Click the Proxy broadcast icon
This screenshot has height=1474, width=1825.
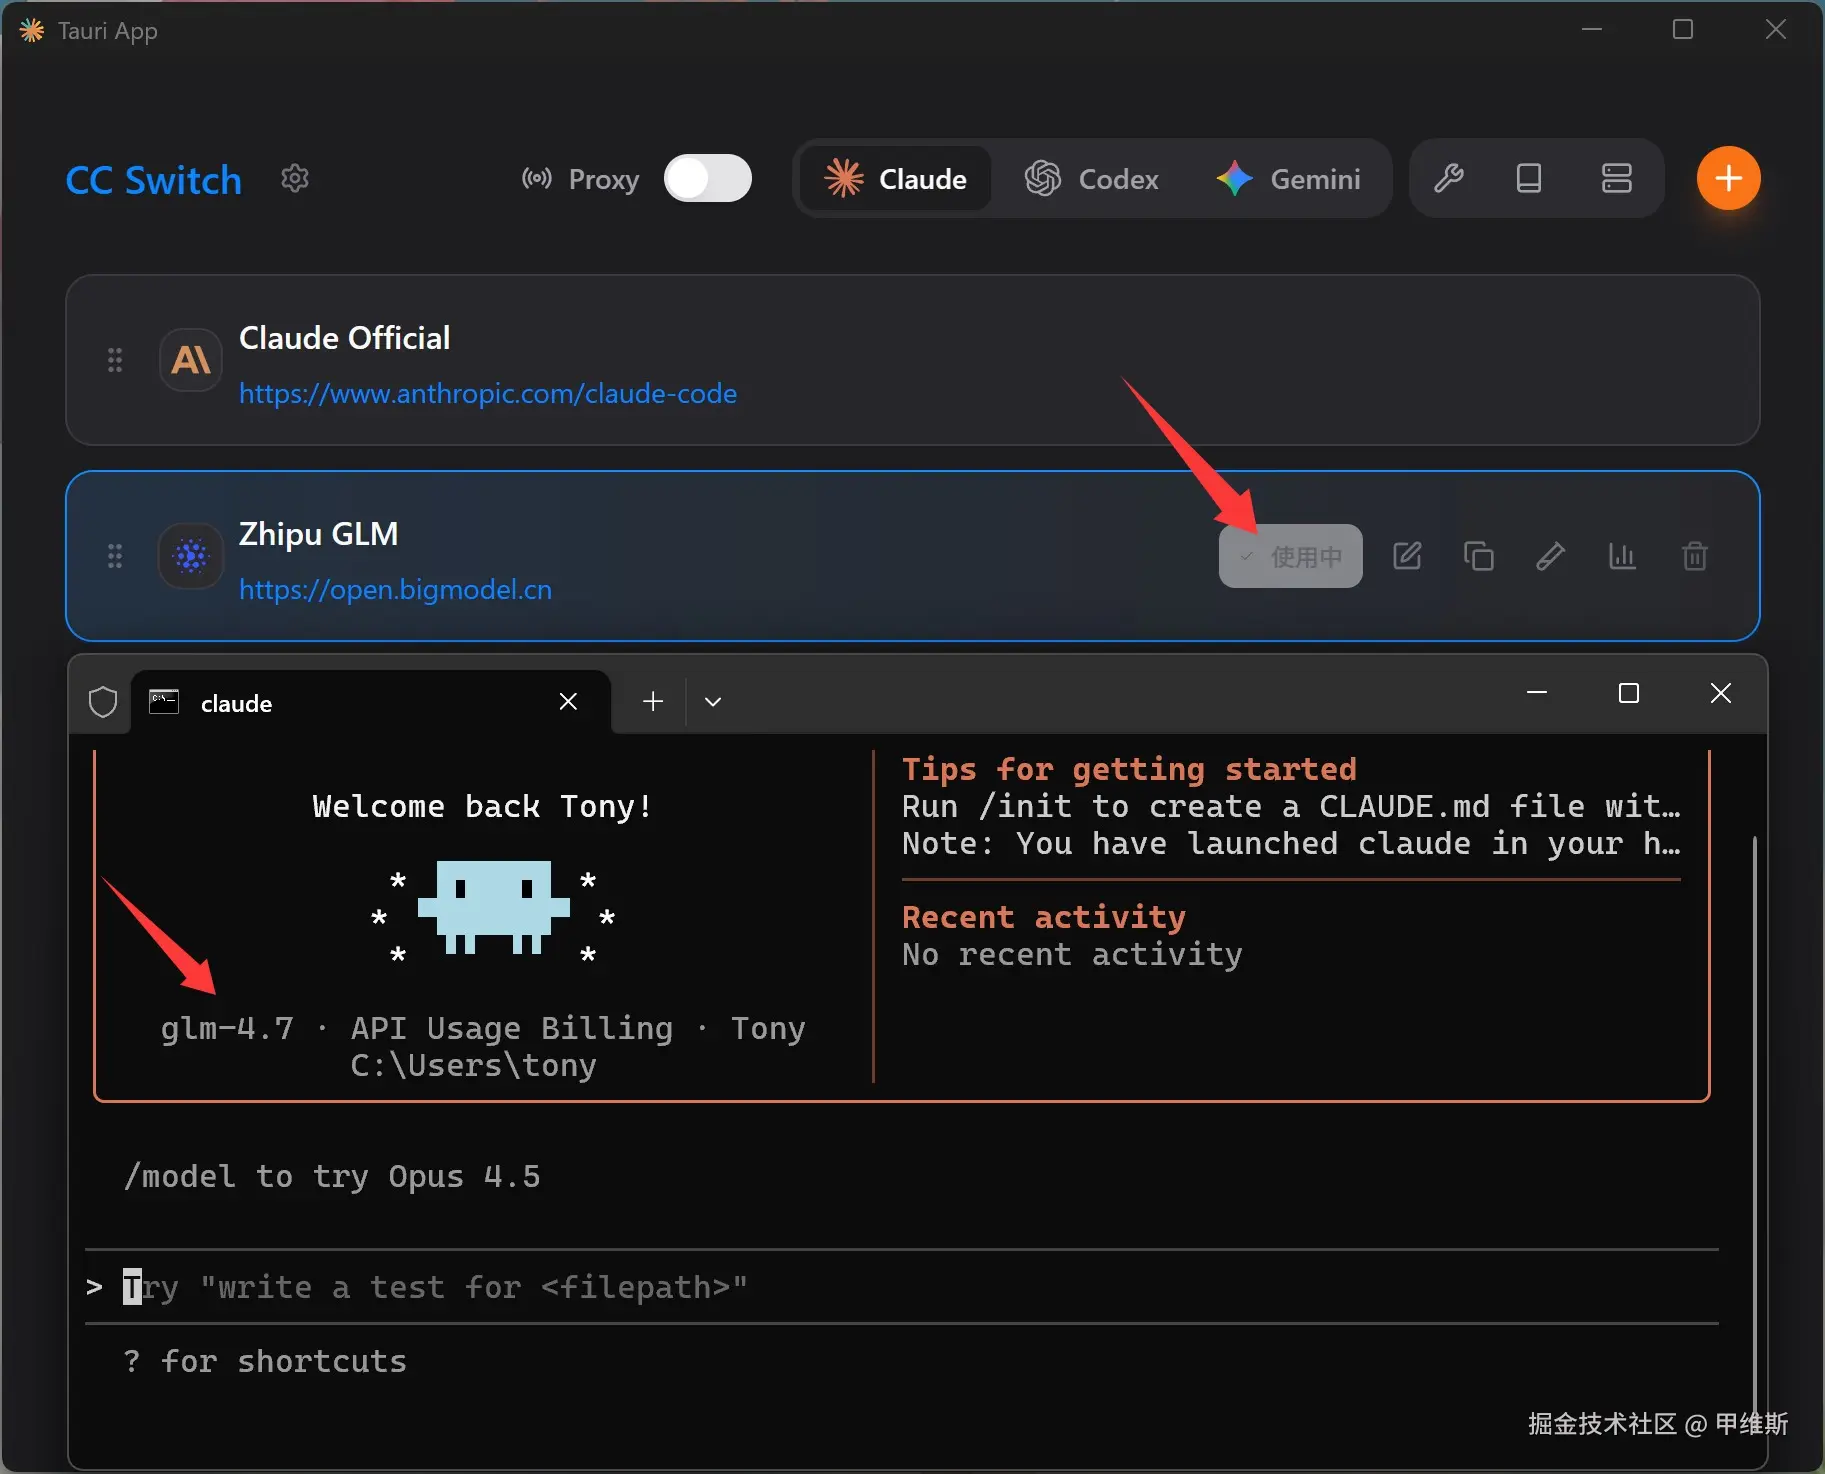537,179
